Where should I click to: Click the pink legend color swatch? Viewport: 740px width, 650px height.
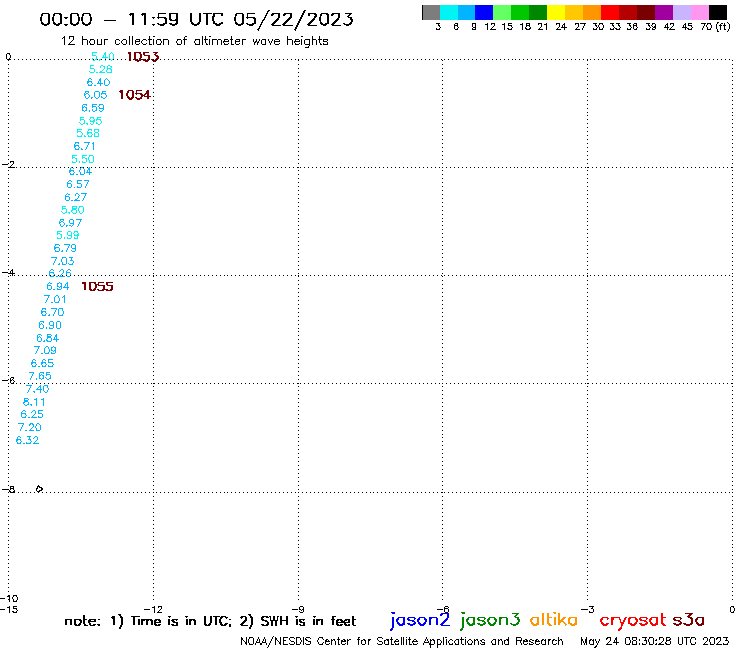[699, 12]
